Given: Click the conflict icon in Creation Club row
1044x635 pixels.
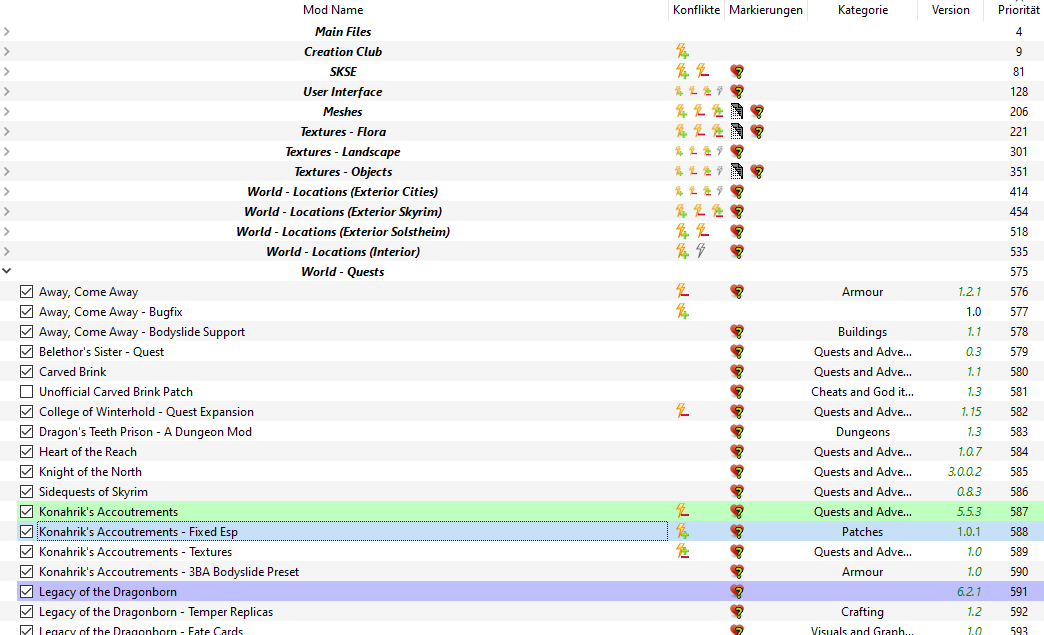Looking at the screenshot, I should [x=682, y=51].
